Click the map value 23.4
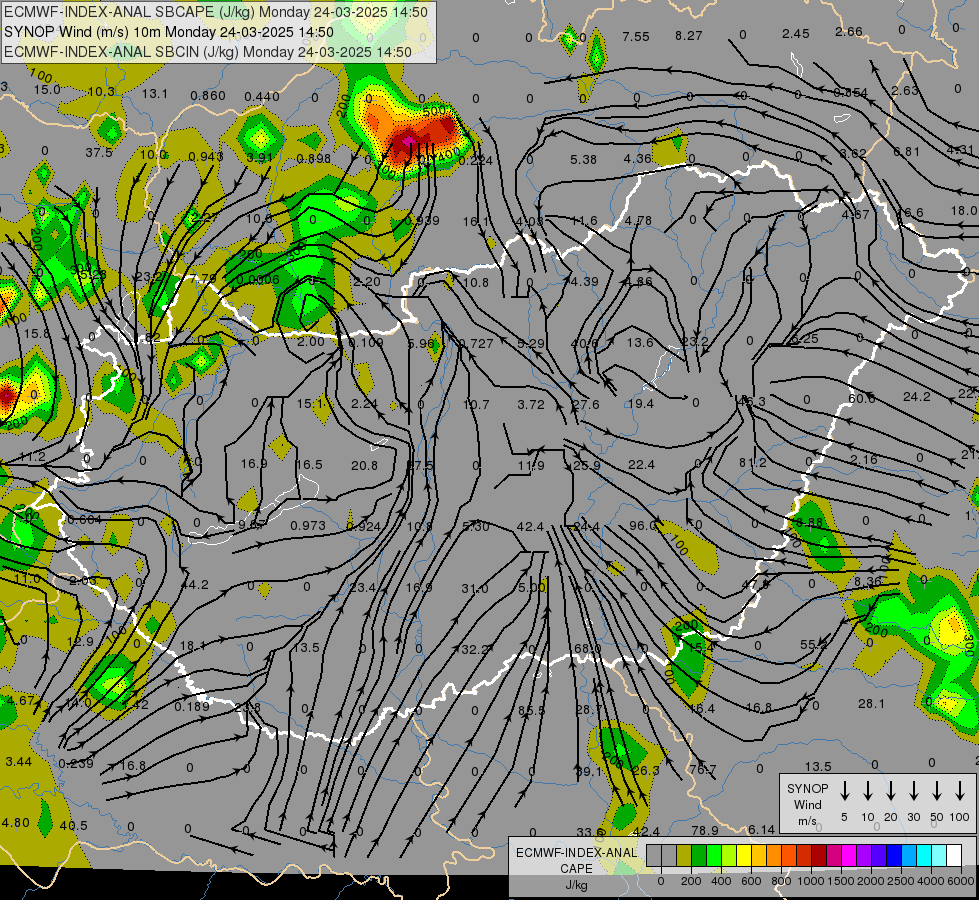This screenshot has height=900, width=979. pos(363,588)
